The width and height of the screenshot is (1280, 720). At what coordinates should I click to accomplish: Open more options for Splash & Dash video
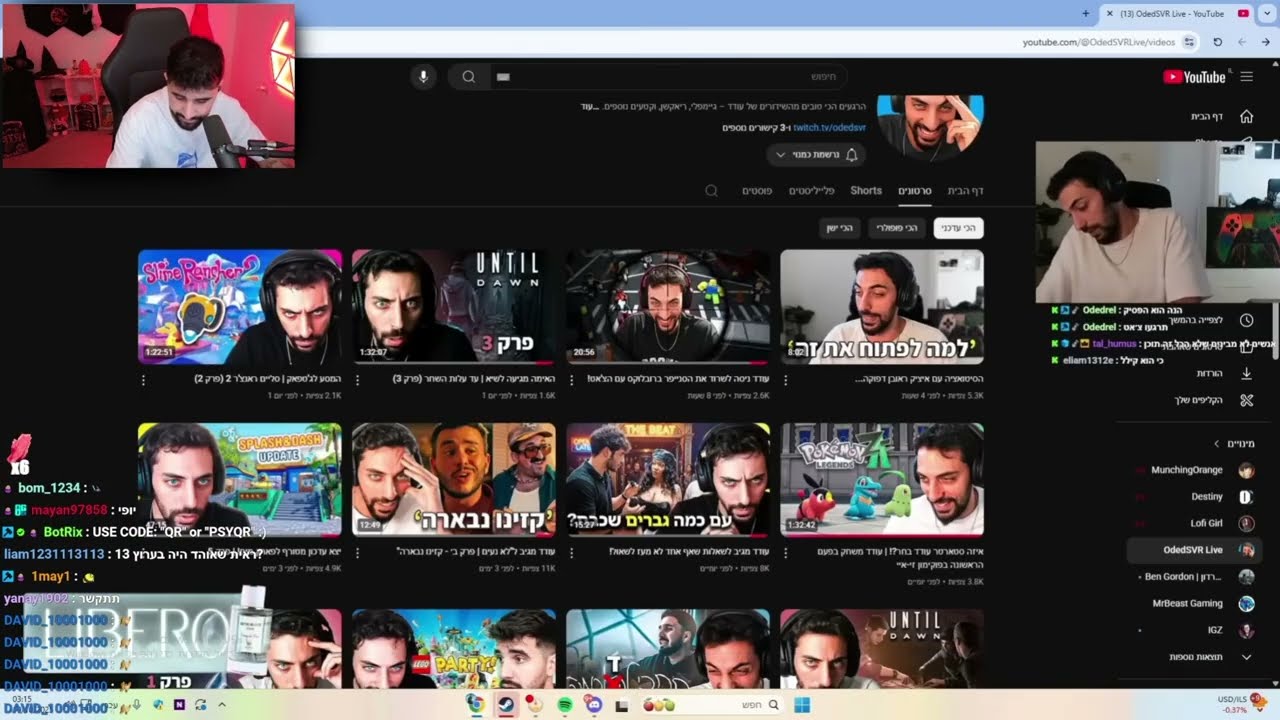point(144,552)
